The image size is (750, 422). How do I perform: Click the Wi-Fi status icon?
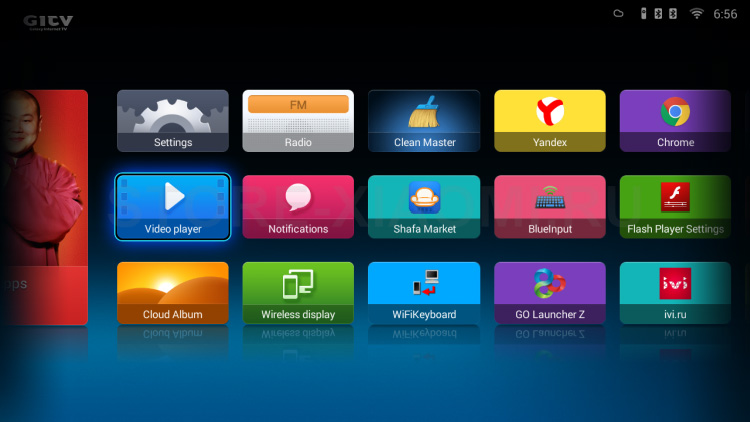696,13
